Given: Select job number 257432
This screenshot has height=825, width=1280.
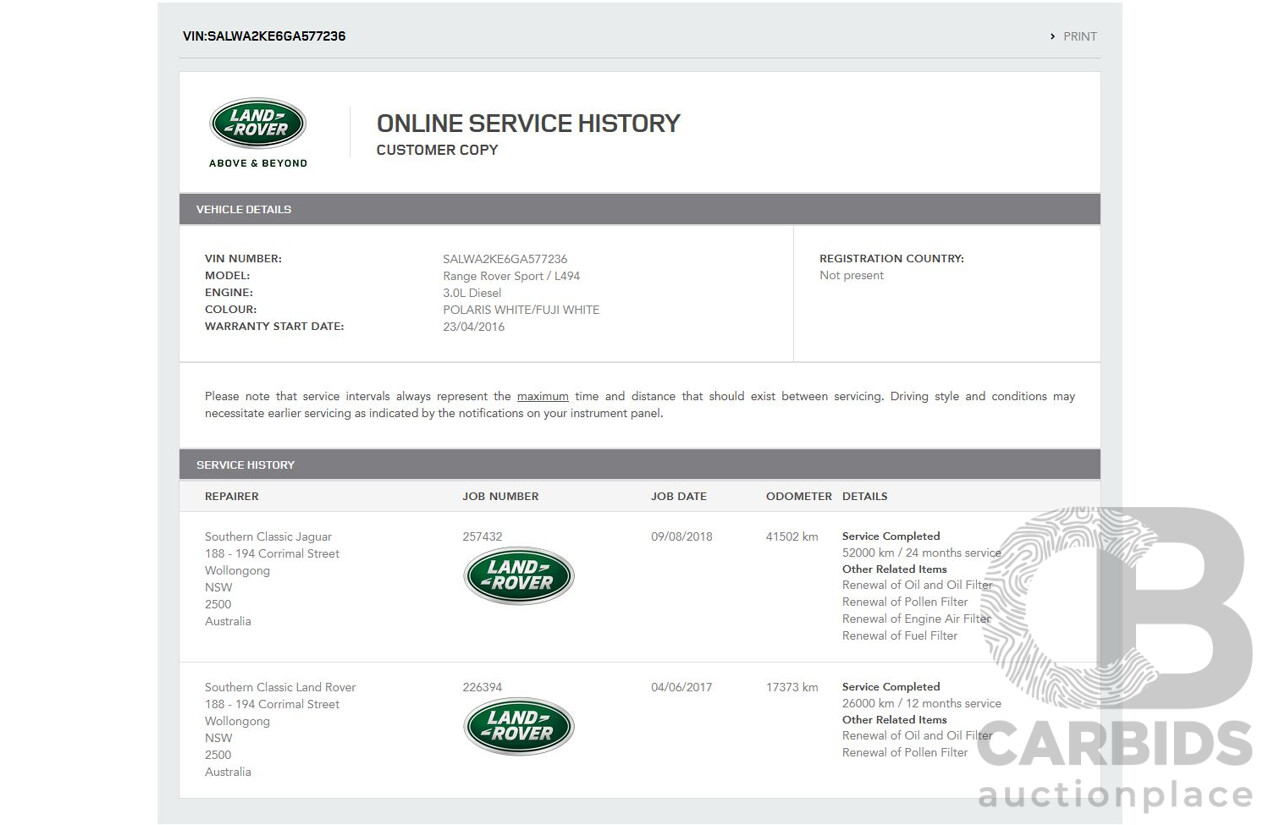Looking at the screenshot, I should [482, 537].
